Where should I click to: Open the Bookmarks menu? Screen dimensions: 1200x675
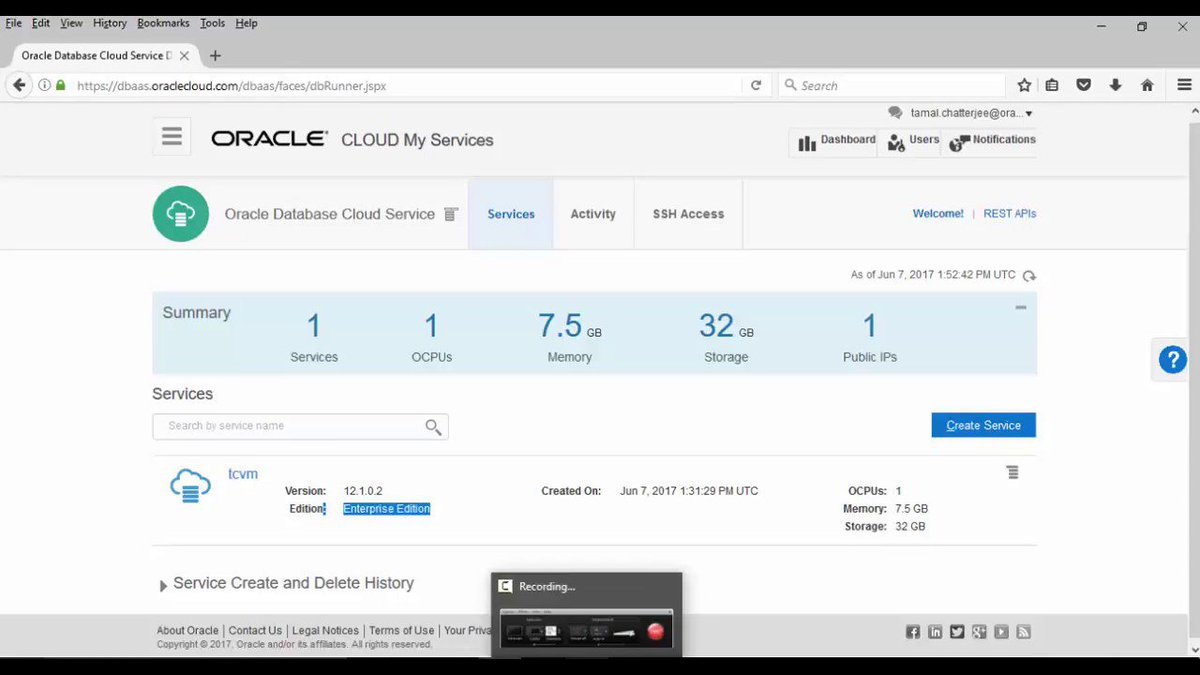coord(162,23)
